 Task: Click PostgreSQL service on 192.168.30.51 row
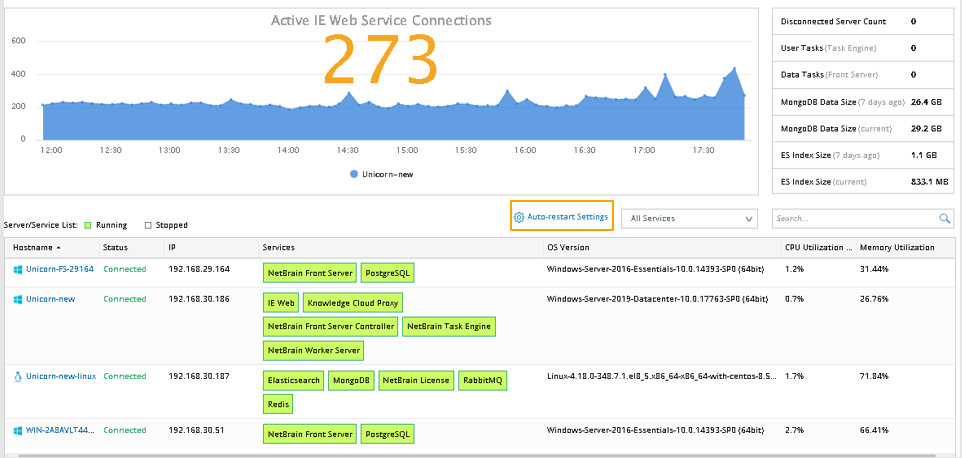(x=388, y=434)
